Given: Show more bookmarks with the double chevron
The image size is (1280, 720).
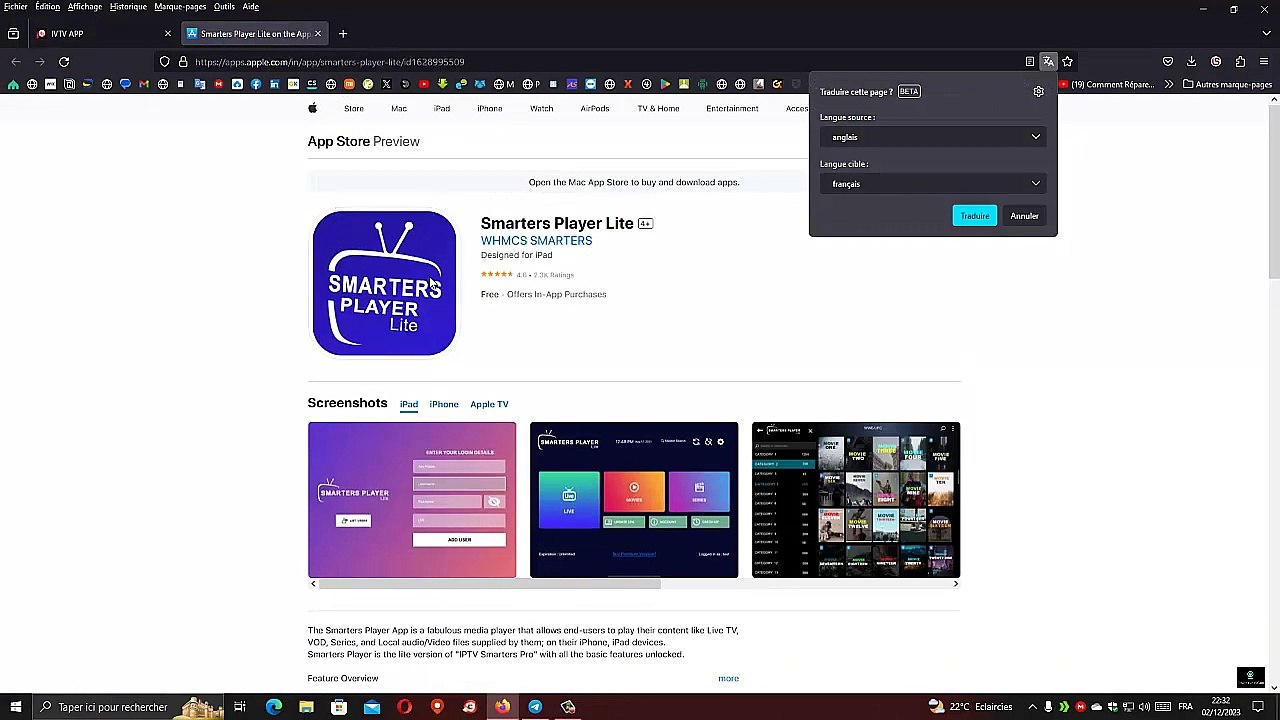Looking at the screenshot, I should (x=1168, y=85).
